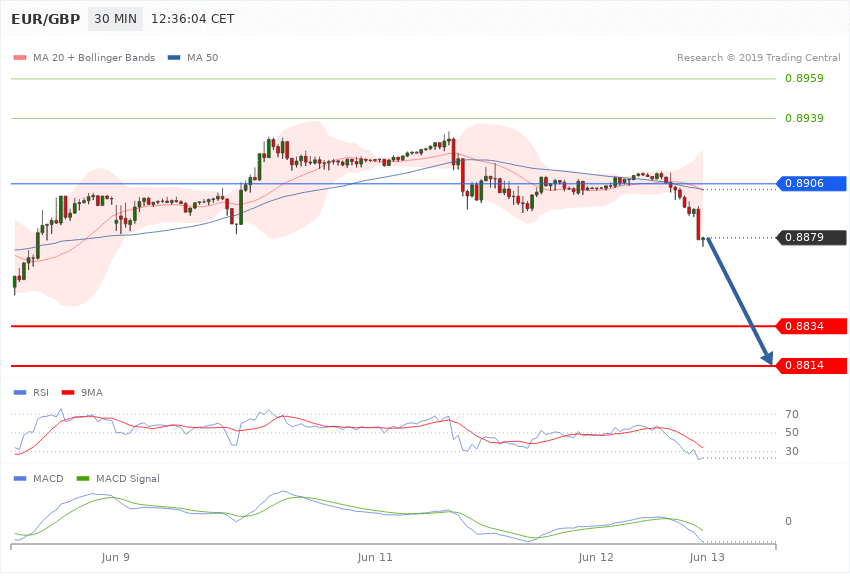Click the MA 50 legend label
Image resolution: width=850 pixels, height=576 pixels.
[x=202, y=57]
